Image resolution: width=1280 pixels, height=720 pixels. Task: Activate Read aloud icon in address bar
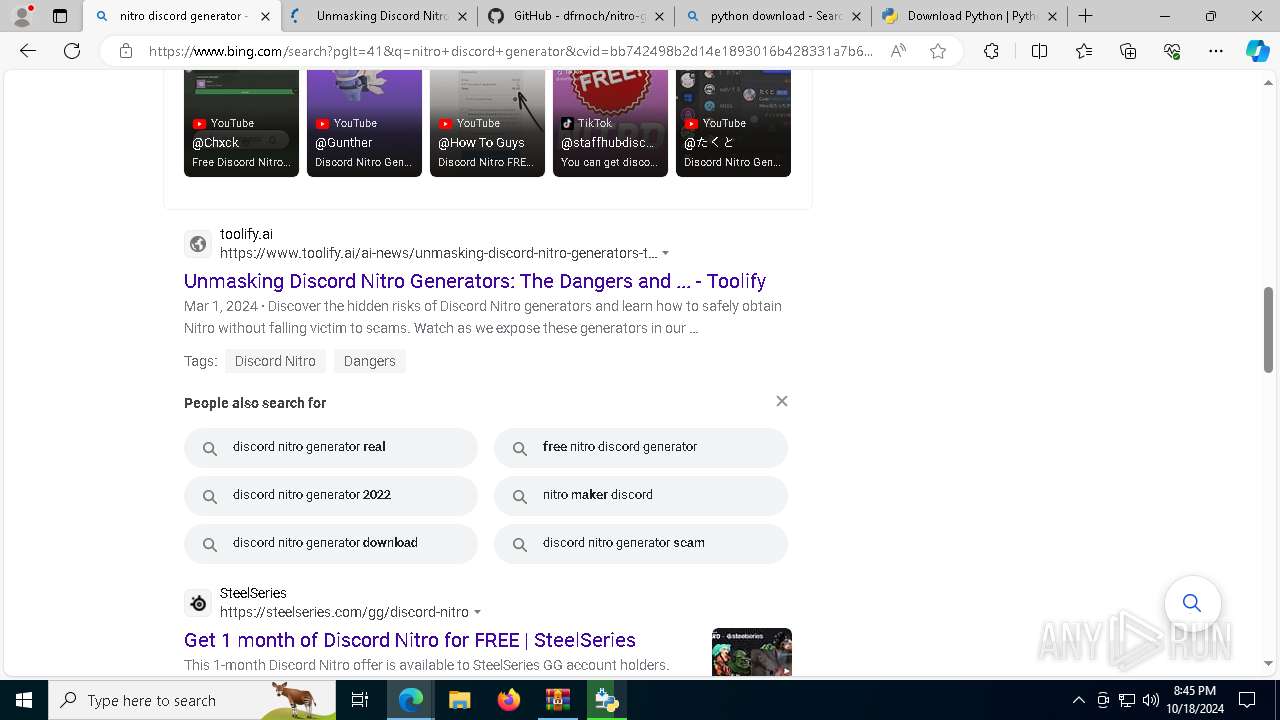point(898,51)
